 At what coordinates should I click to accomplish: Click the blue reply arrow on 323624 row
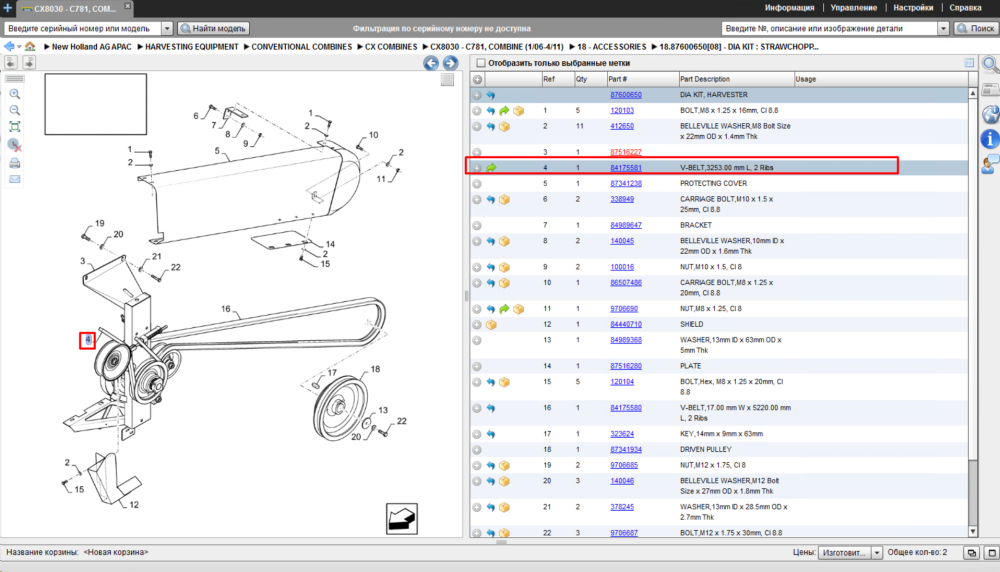pos(490,434)
